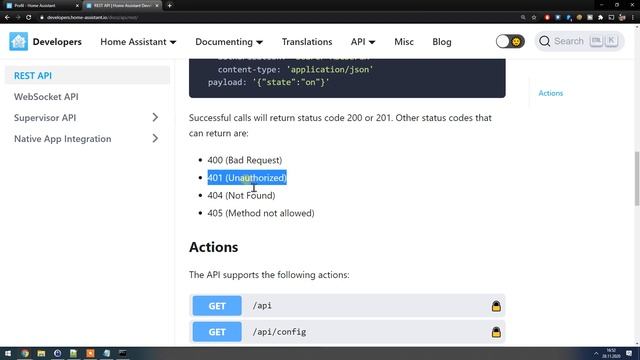This screenshot has width=640, height=360.
Task: Click the page vertical scrollbar thumb
Action: [x=637, y=179]
